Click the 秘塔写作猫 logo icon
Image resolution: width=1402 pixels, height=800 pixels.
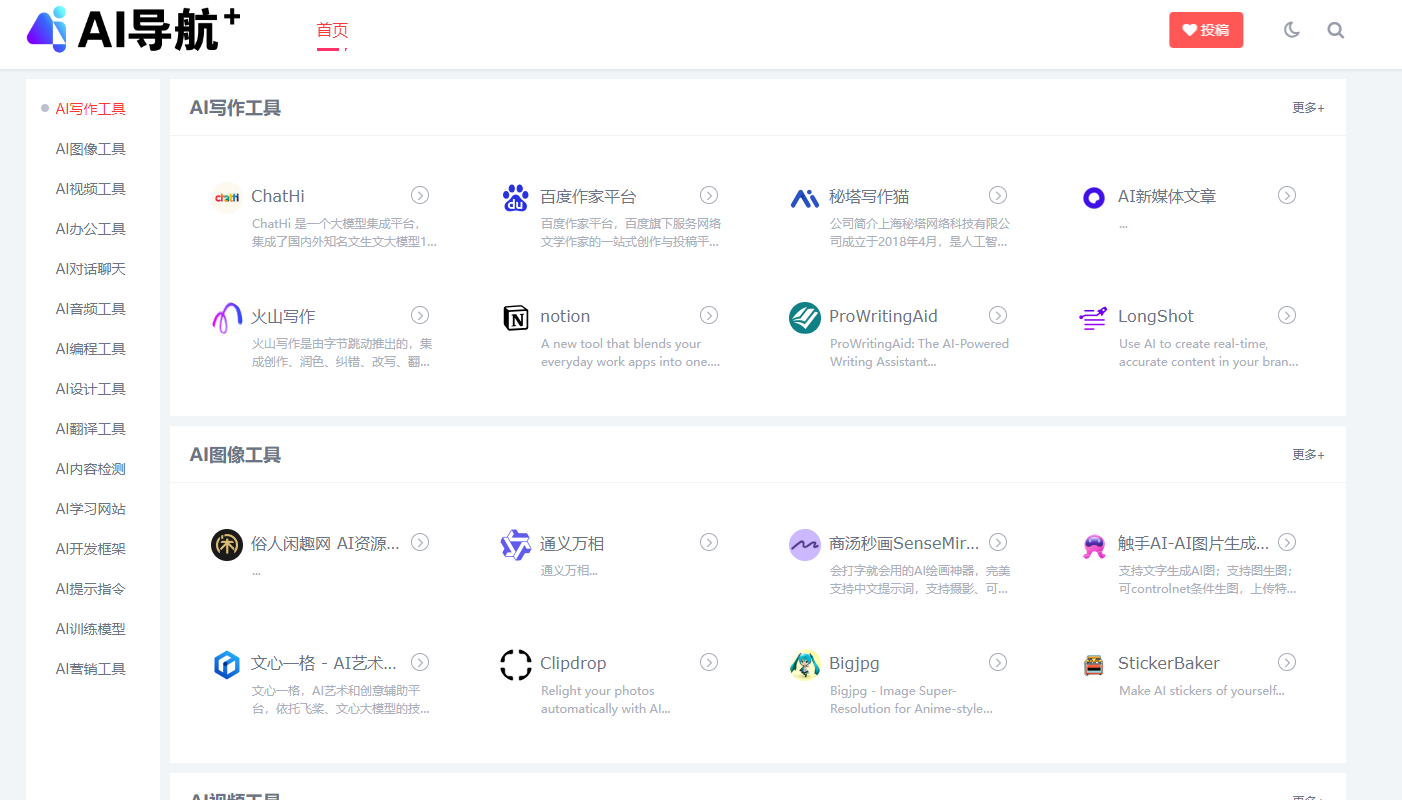click(804, 198)
